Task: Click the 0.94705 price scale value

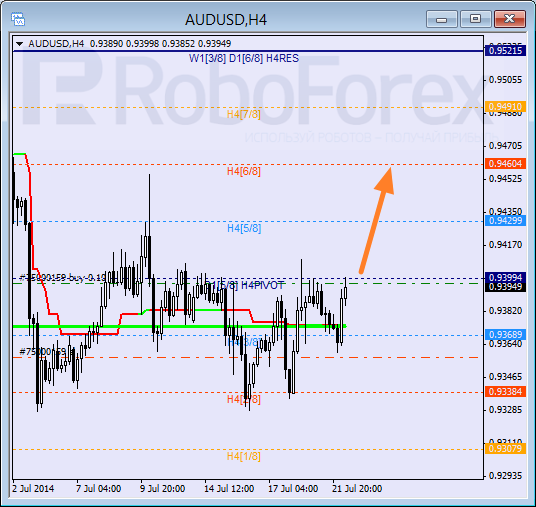Action: point(506,146)
